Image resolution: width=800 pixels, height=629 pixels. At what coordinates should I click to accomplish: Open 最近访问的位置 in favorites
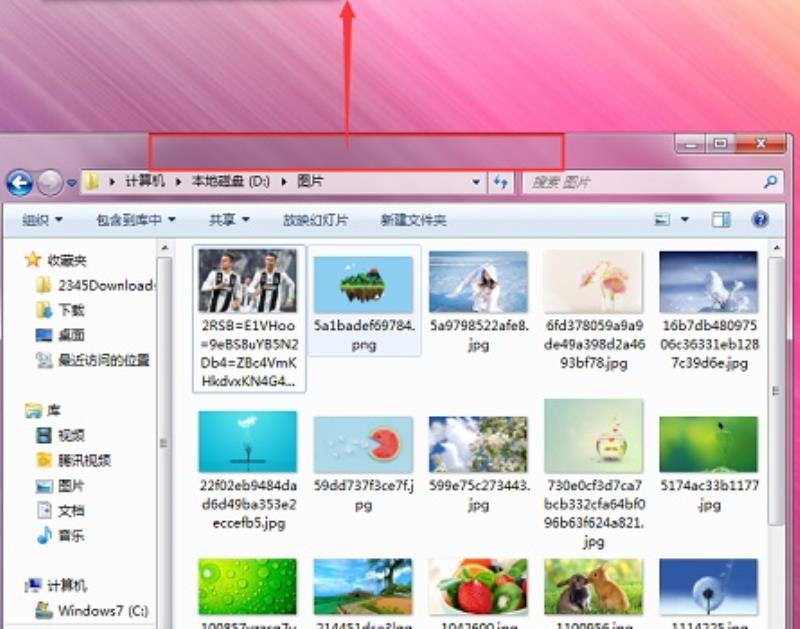point(104,360)
